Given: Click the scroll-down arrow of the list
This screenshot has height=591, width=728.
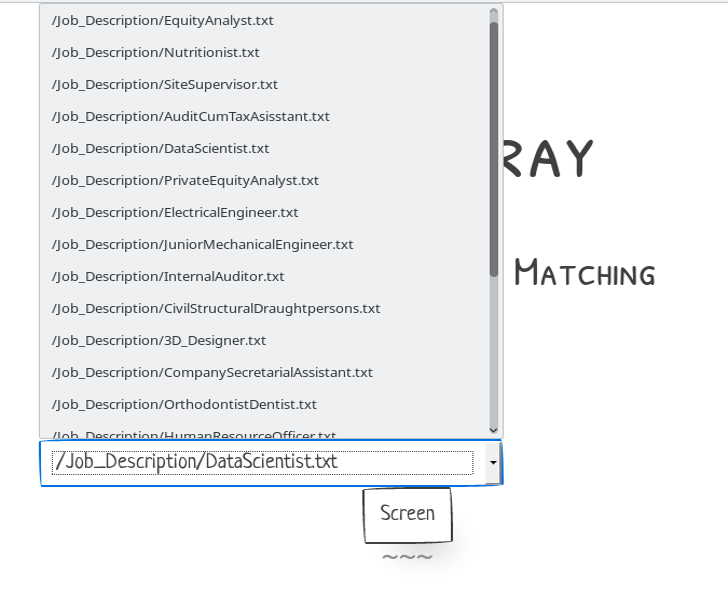Looking at the screenshot, I should [494, 429].
